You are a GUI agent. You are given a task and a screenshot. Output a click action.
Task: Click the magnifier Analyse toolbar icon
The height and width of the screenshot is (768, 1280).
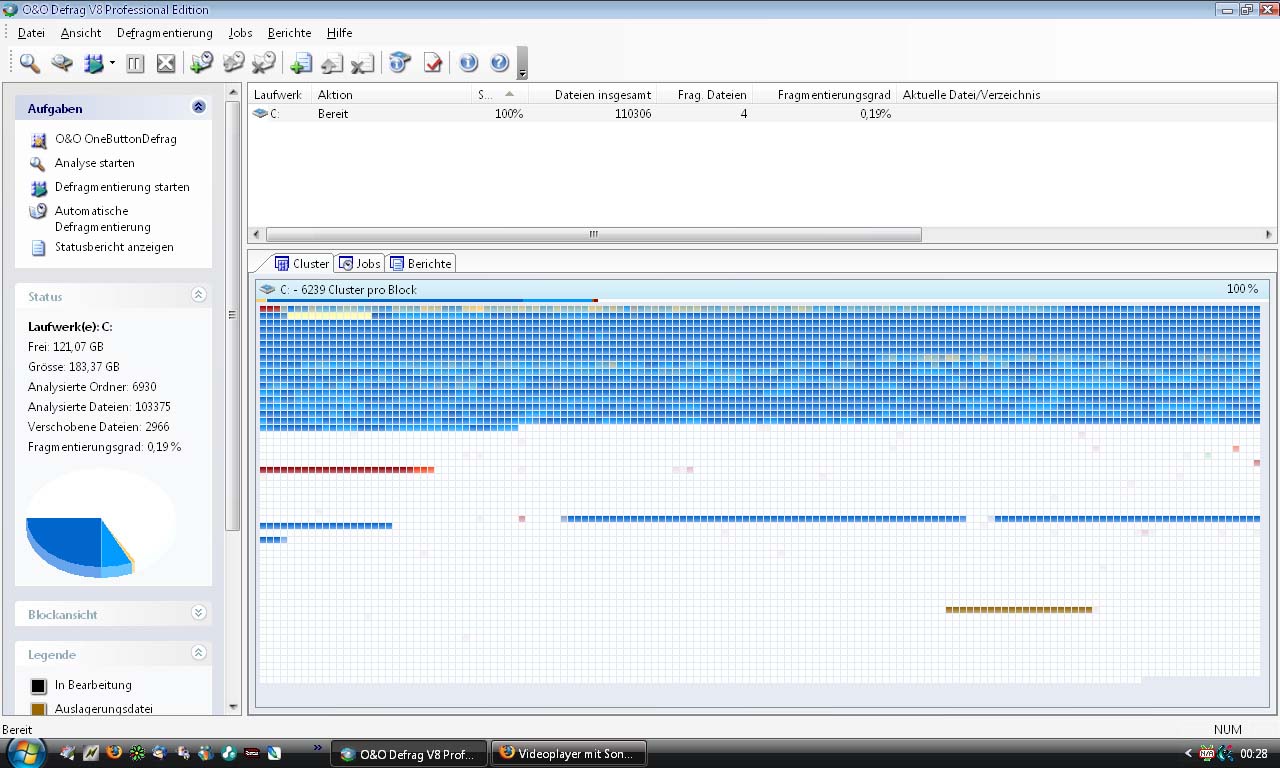tap(30, 63)
